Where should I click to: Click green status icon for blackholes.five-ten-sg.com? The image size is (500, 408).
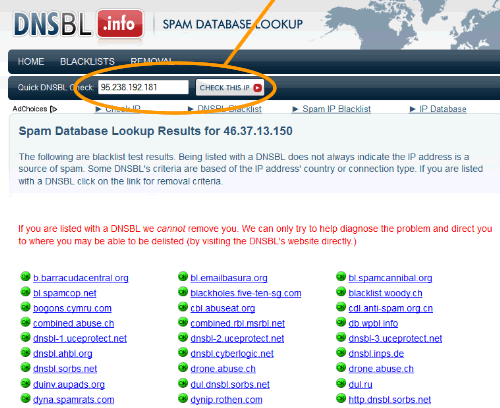[183, 292]
